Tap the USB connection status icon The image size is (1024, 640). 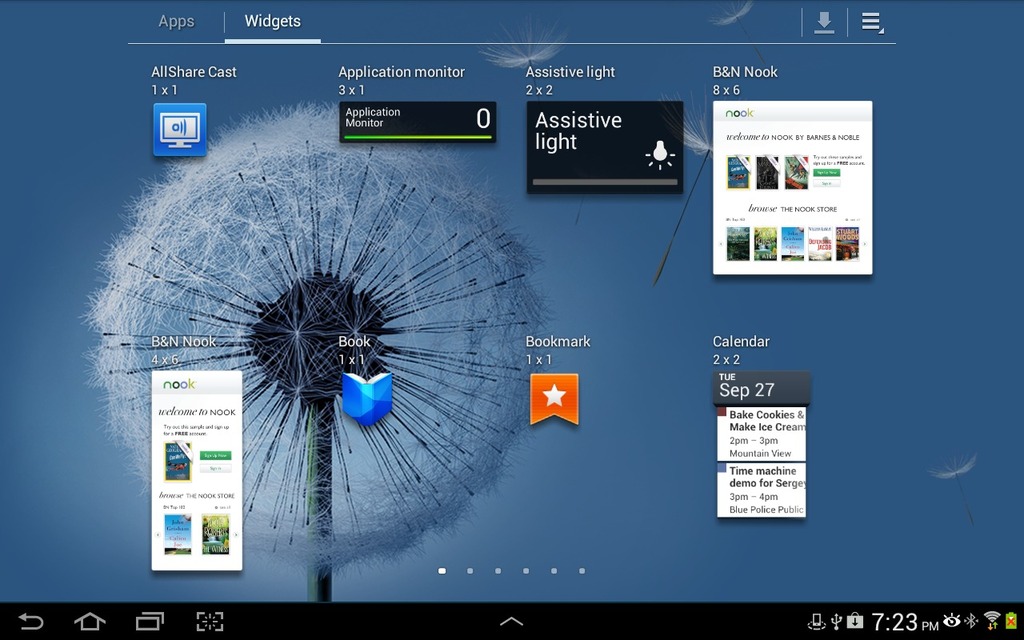[837, 621]
